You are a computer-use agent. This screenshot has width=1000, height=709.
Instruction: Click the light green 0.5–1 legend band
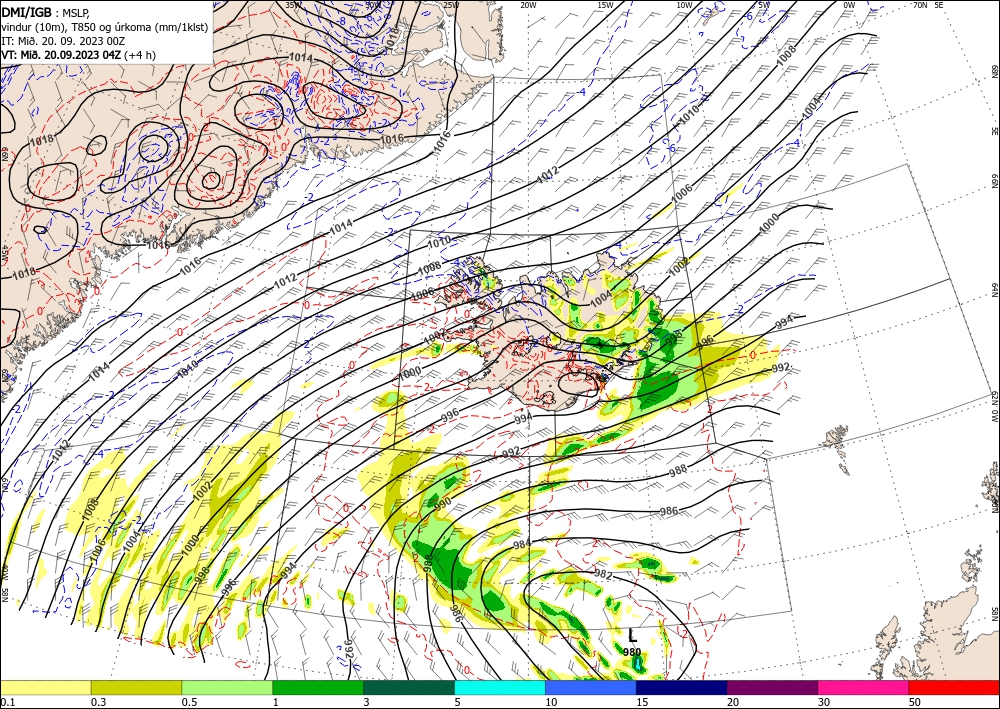227,687
